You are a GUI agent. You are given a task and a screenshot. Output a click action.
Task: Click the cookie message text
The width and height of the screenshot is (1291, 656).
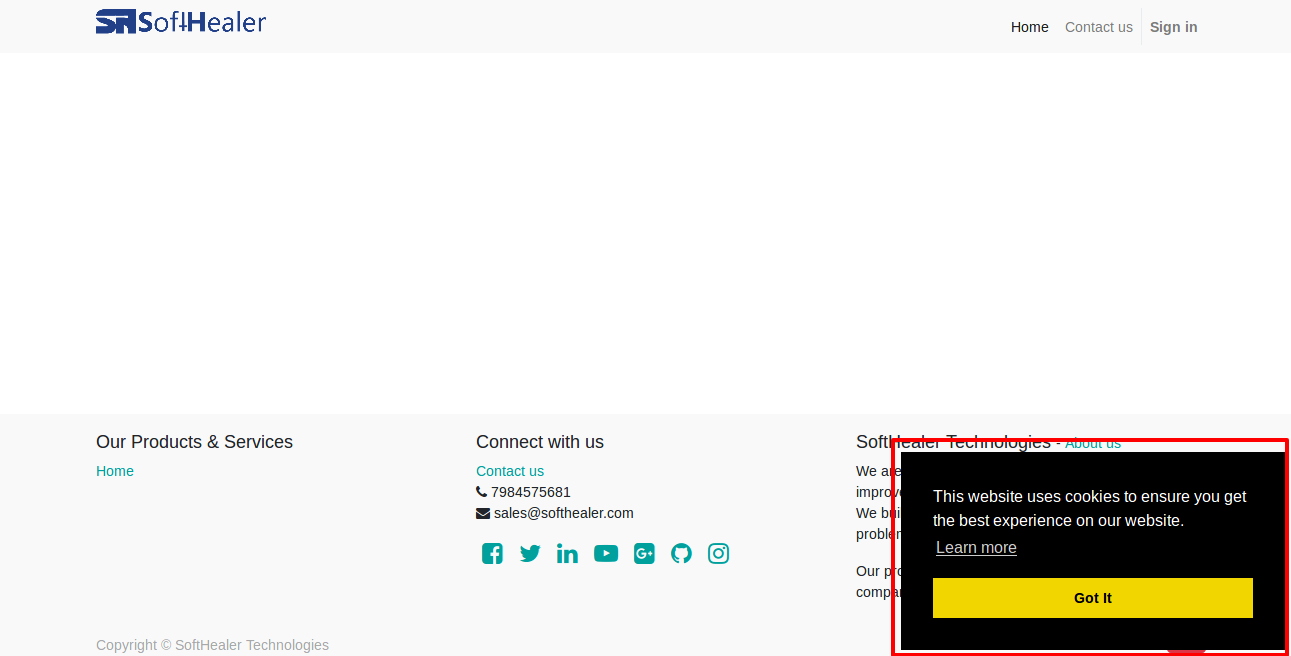(1090, 508)
